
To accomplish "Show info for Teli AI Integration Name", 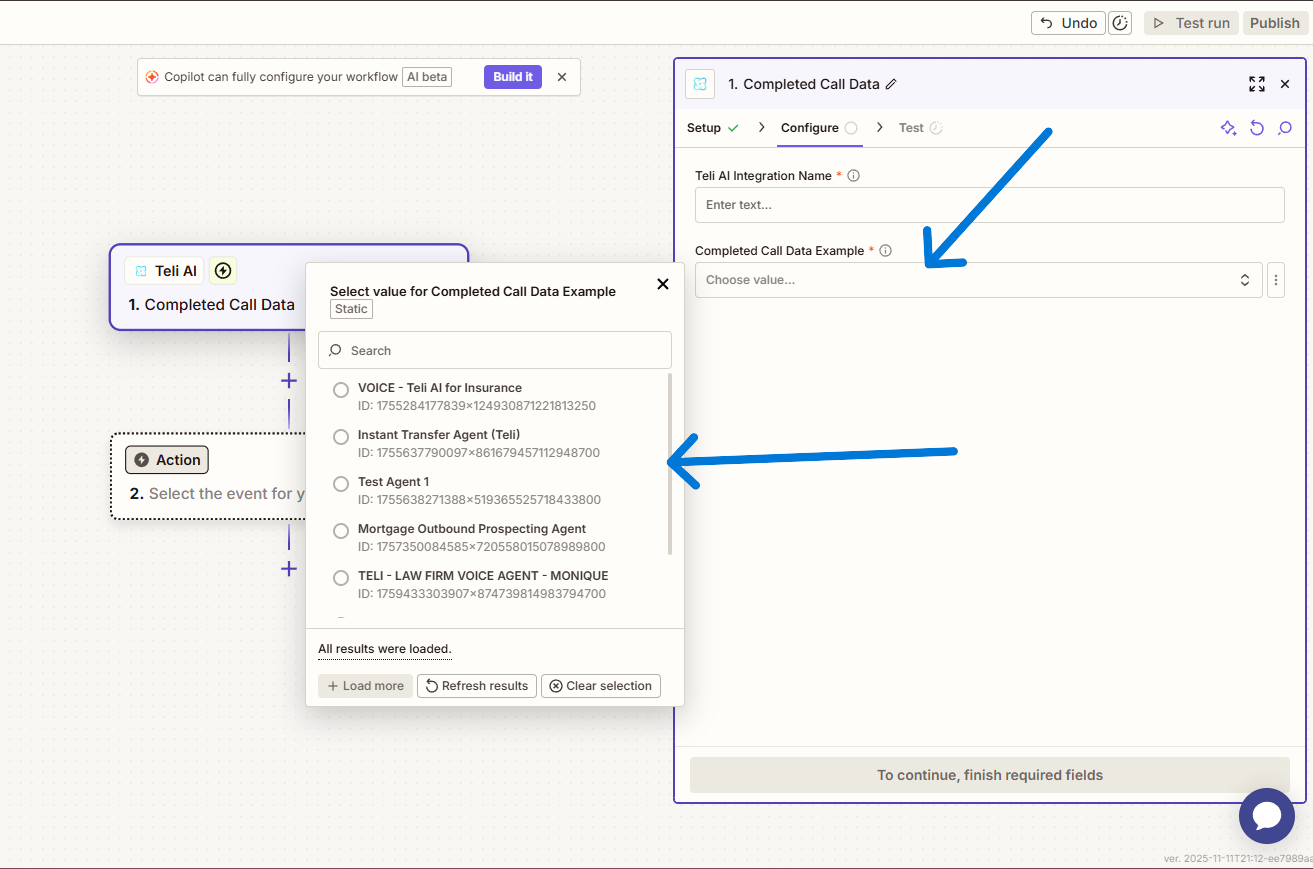I will click(853, 175).
